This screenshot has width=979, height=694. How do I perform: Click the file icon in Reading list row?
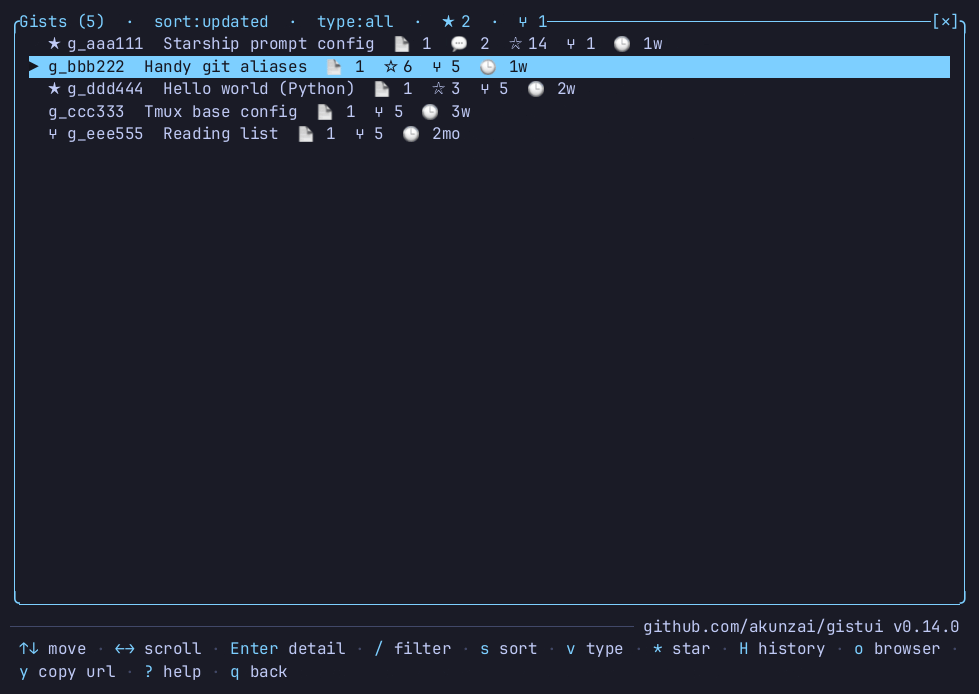[x=305, y=134]
